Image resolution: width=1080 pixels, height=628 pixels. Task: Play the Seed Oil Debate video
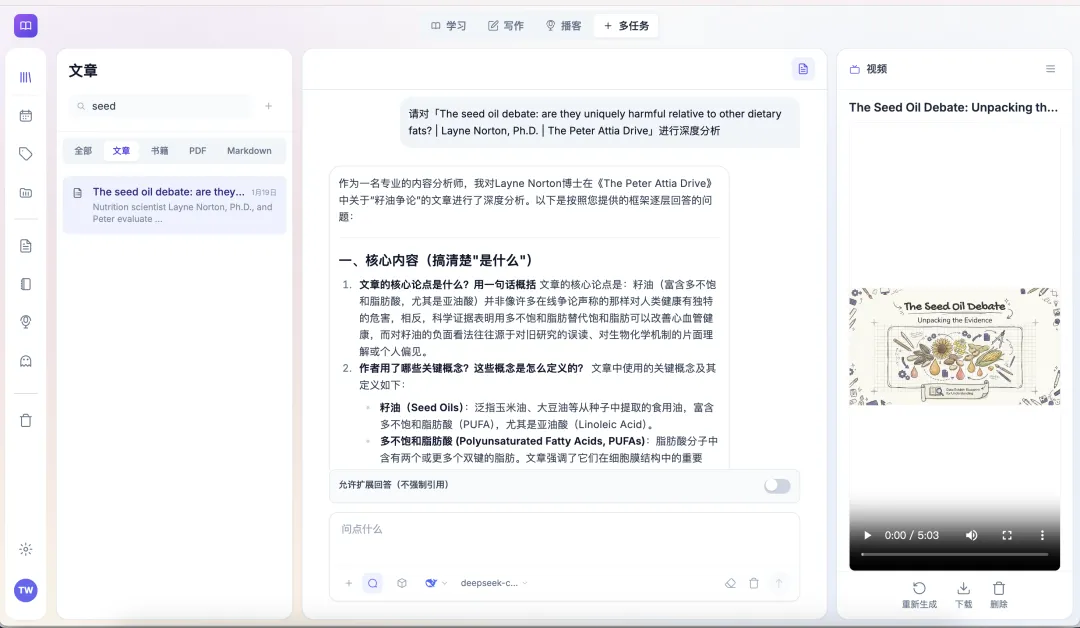pos(867,535)
